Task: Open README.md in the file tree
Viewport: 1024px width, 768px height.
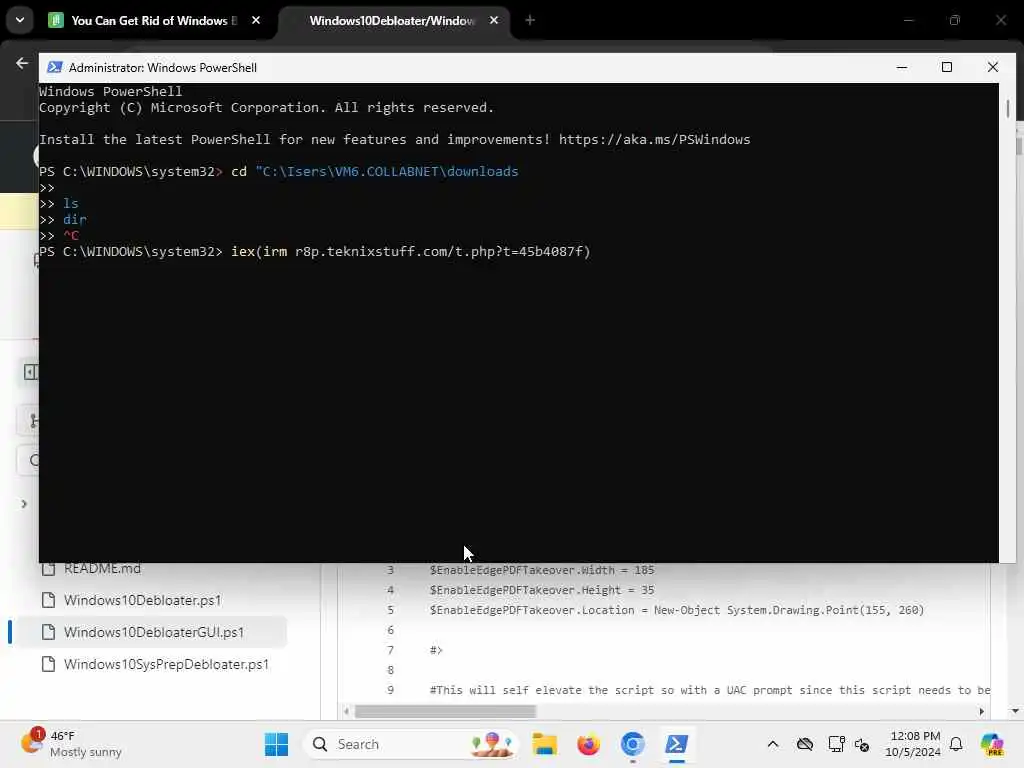Action: (x=102, y=568)
